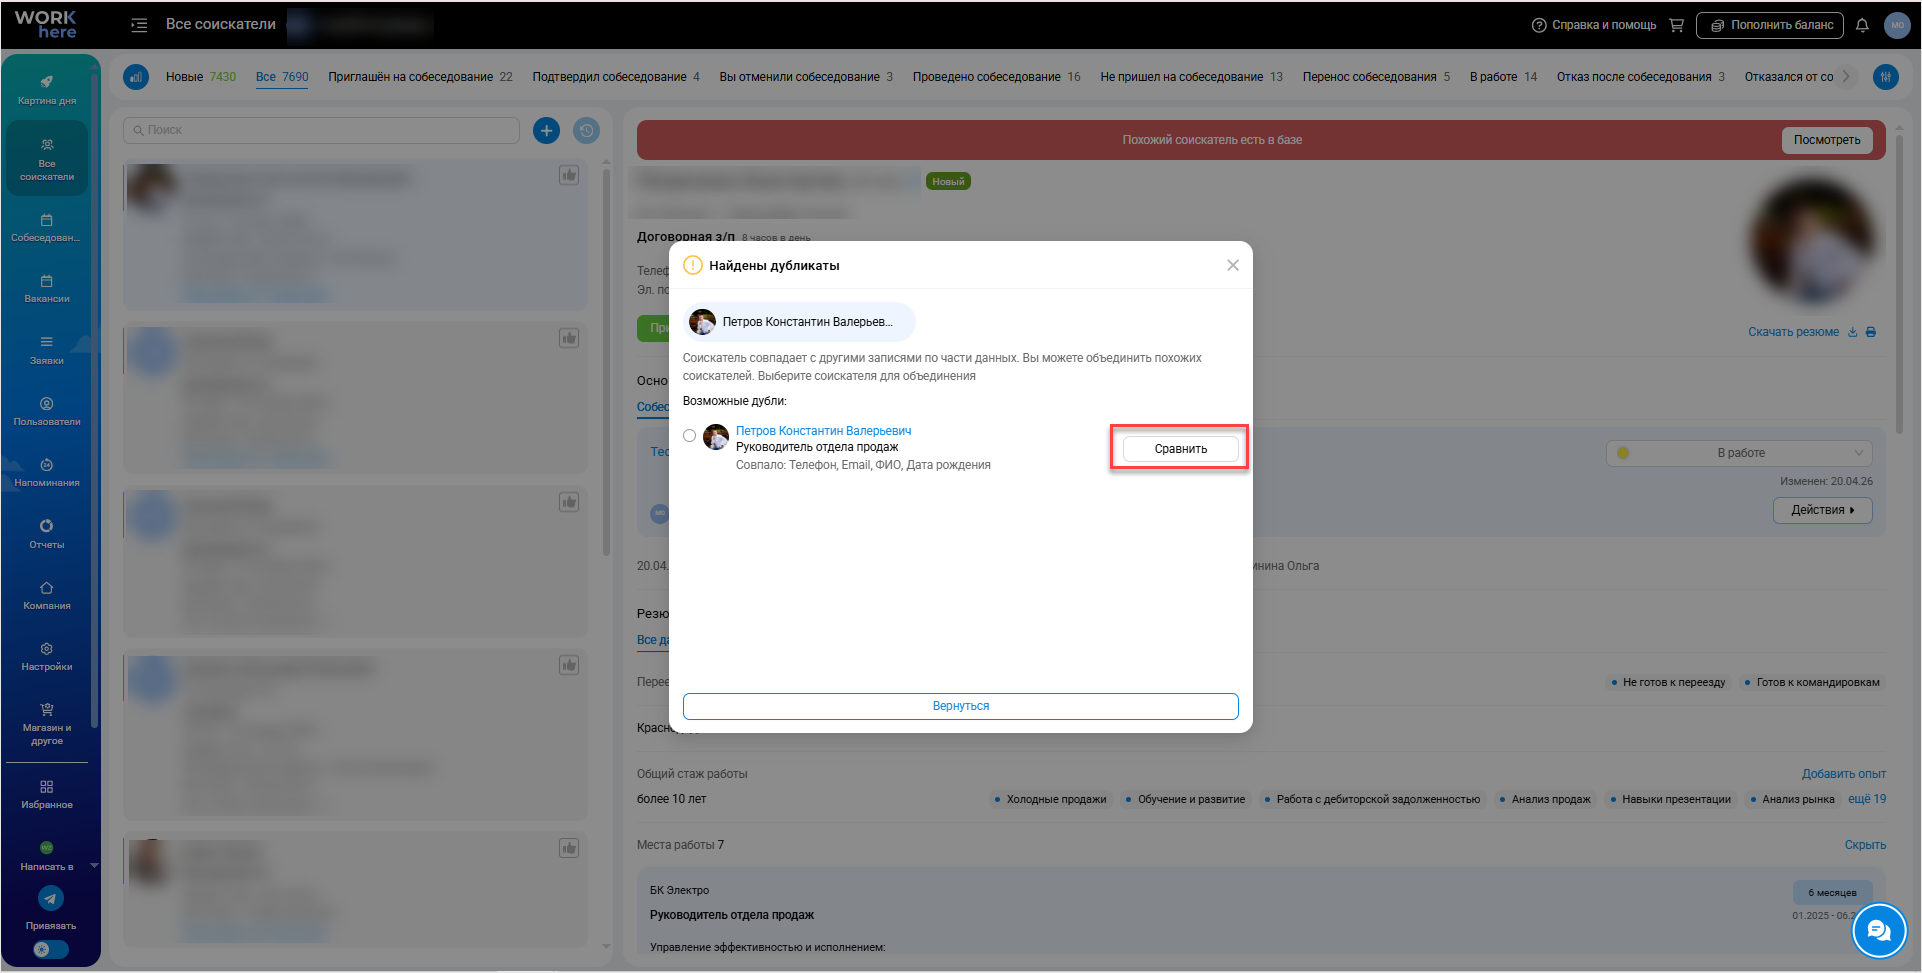
Task: Select В работе 14 tab
Action: pyautogui.click(x=1503, y=77)
